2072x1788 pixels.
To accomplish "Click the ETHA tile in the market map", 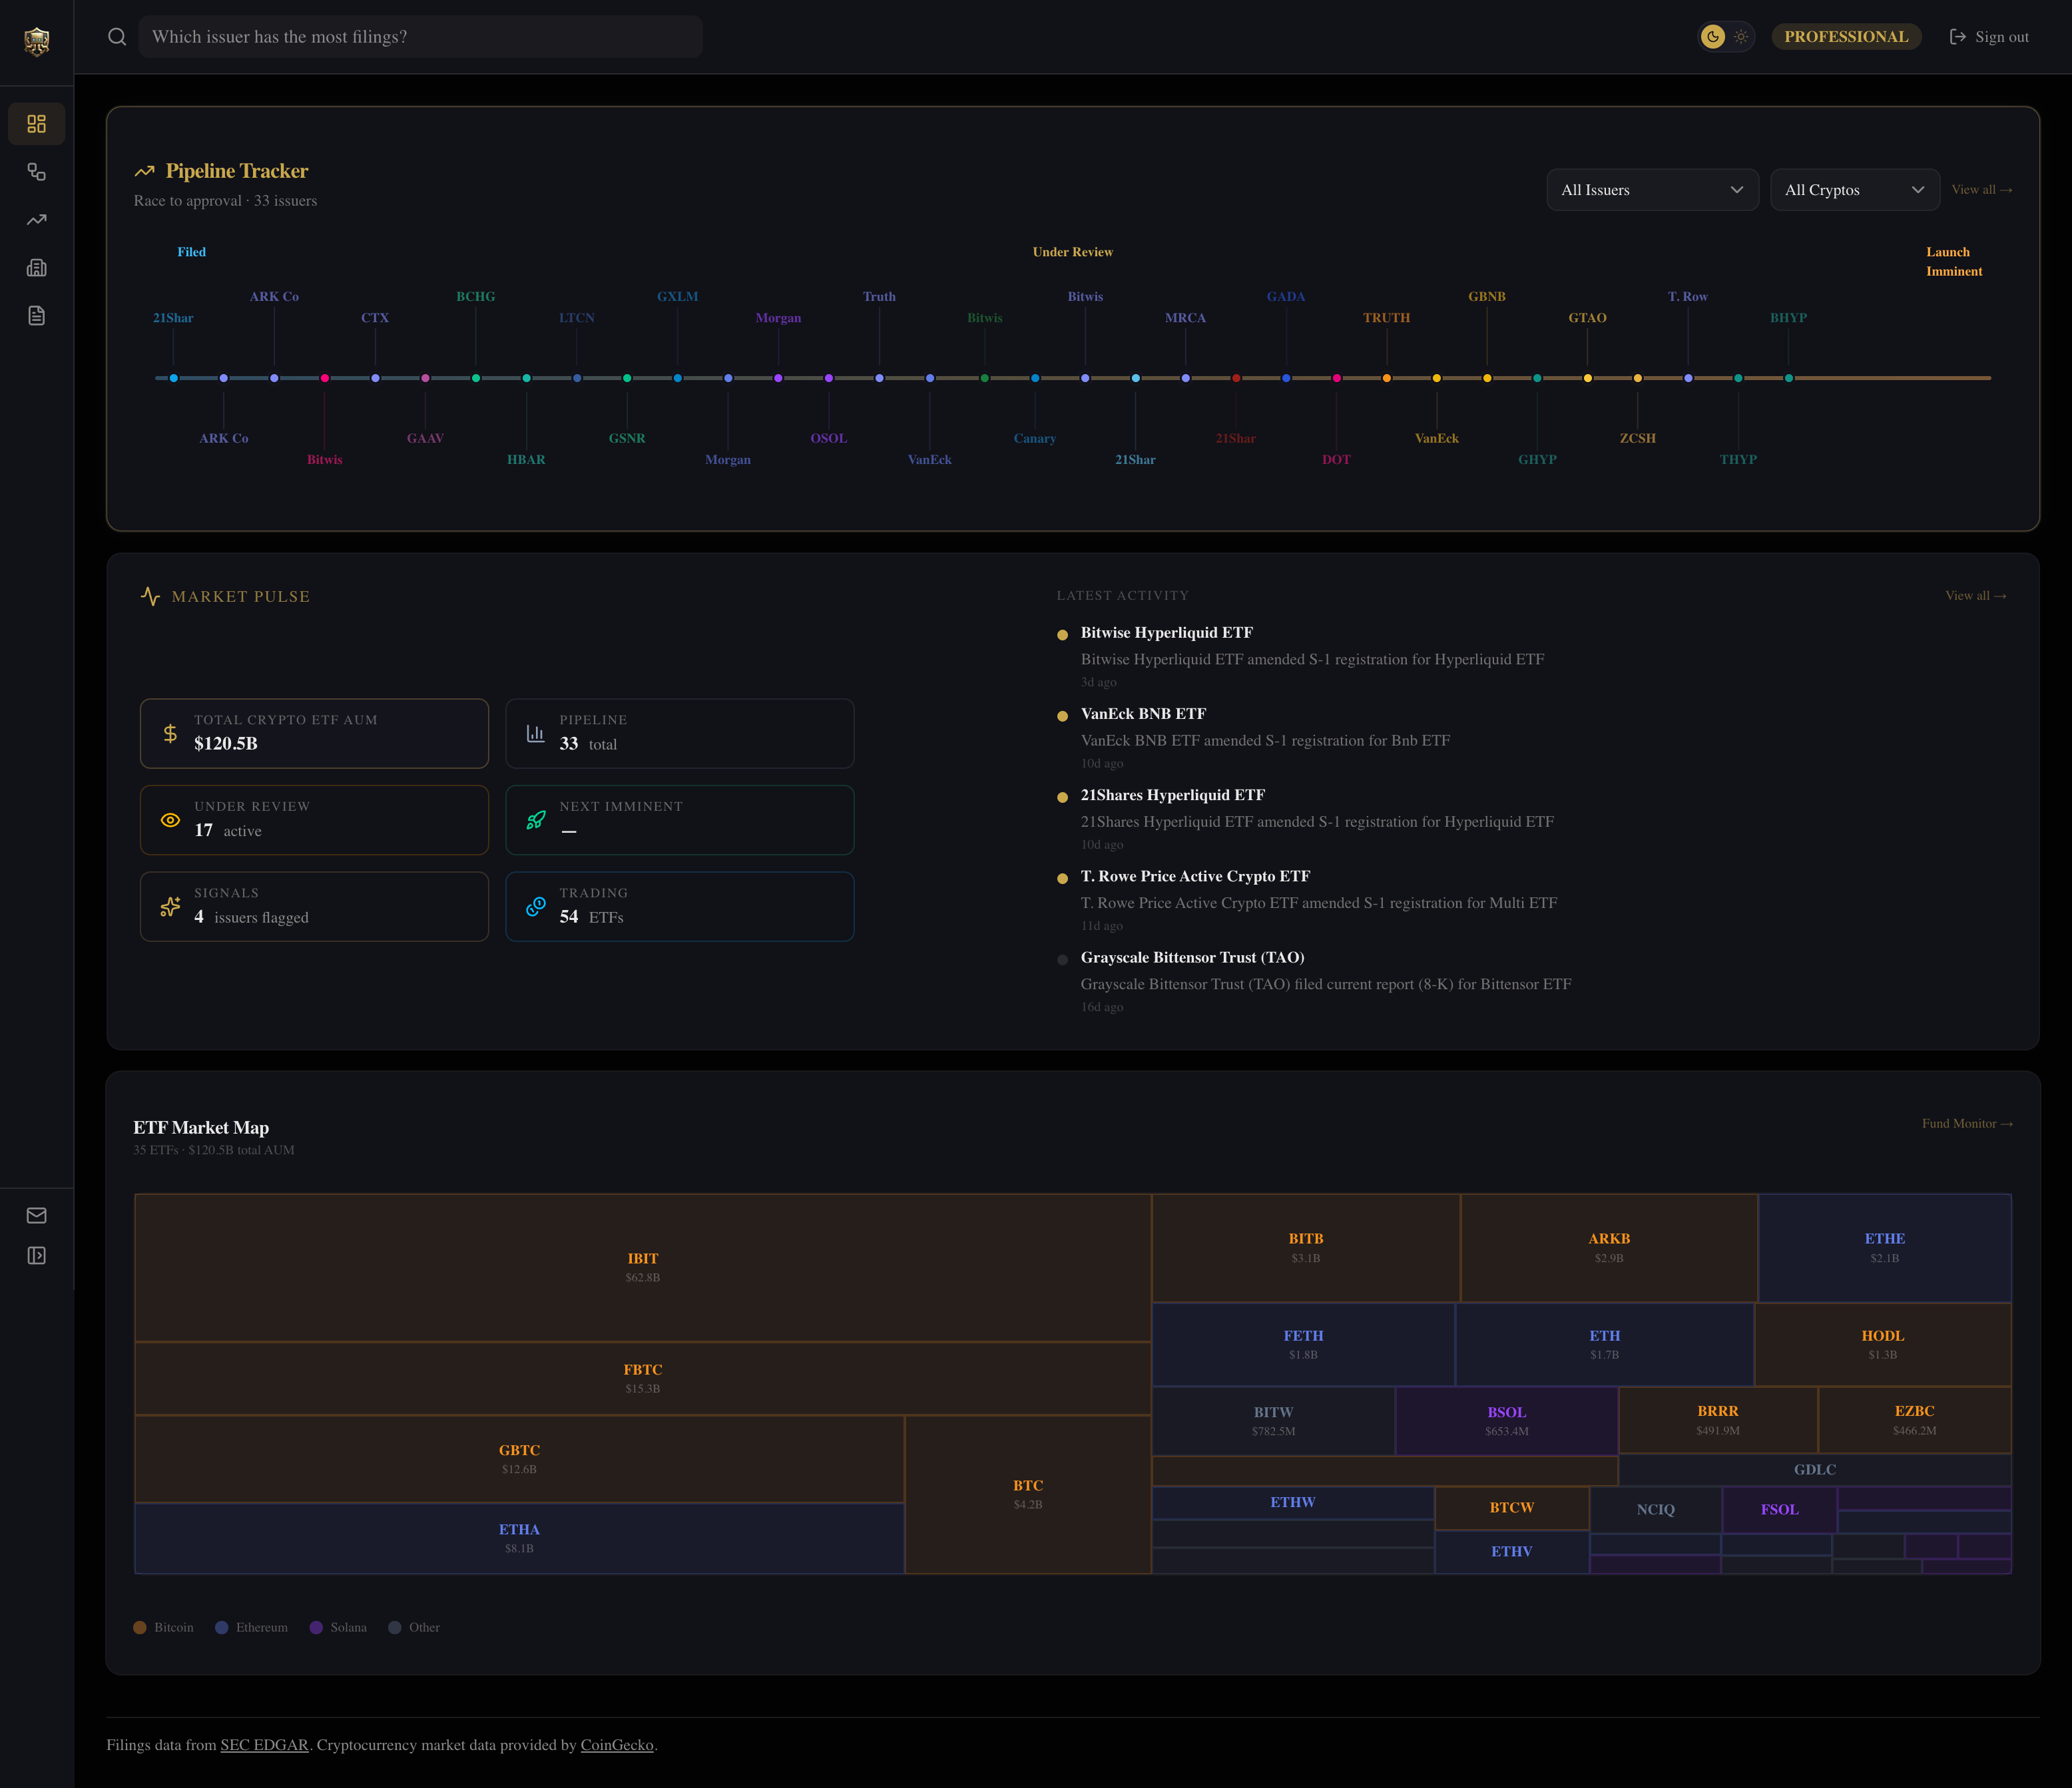I will click(x=519, y=1538).
